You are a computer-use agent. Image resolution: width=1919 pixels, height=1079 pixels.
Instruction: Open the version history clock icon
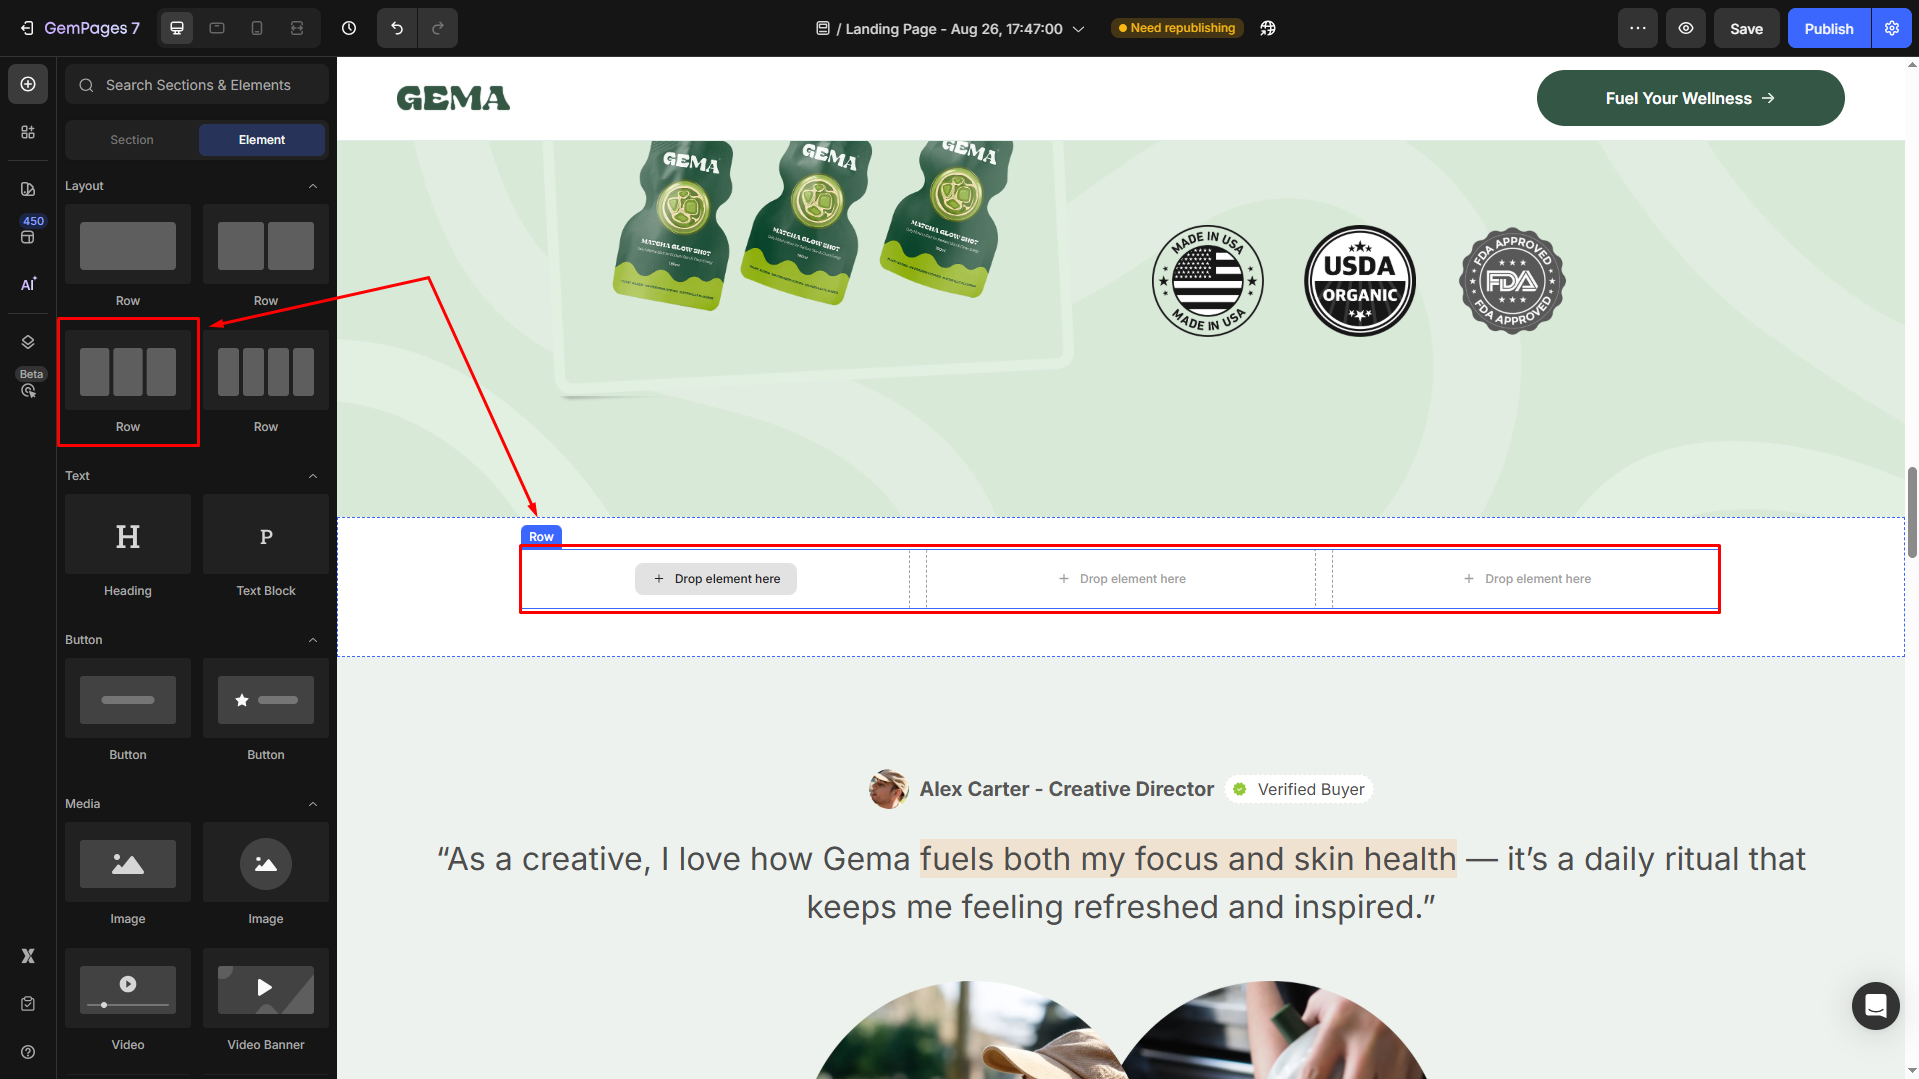tap(349, 28)
